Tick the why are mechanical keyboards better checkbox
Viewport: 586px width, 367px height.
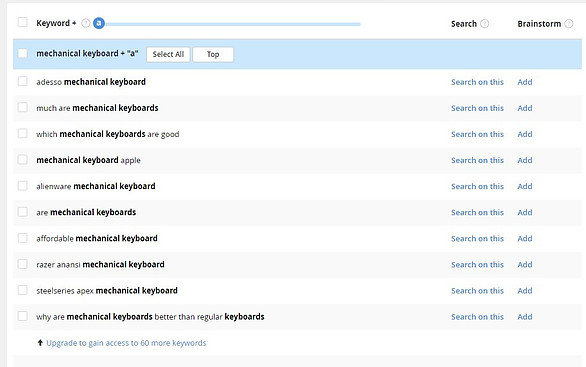[22, 316]
